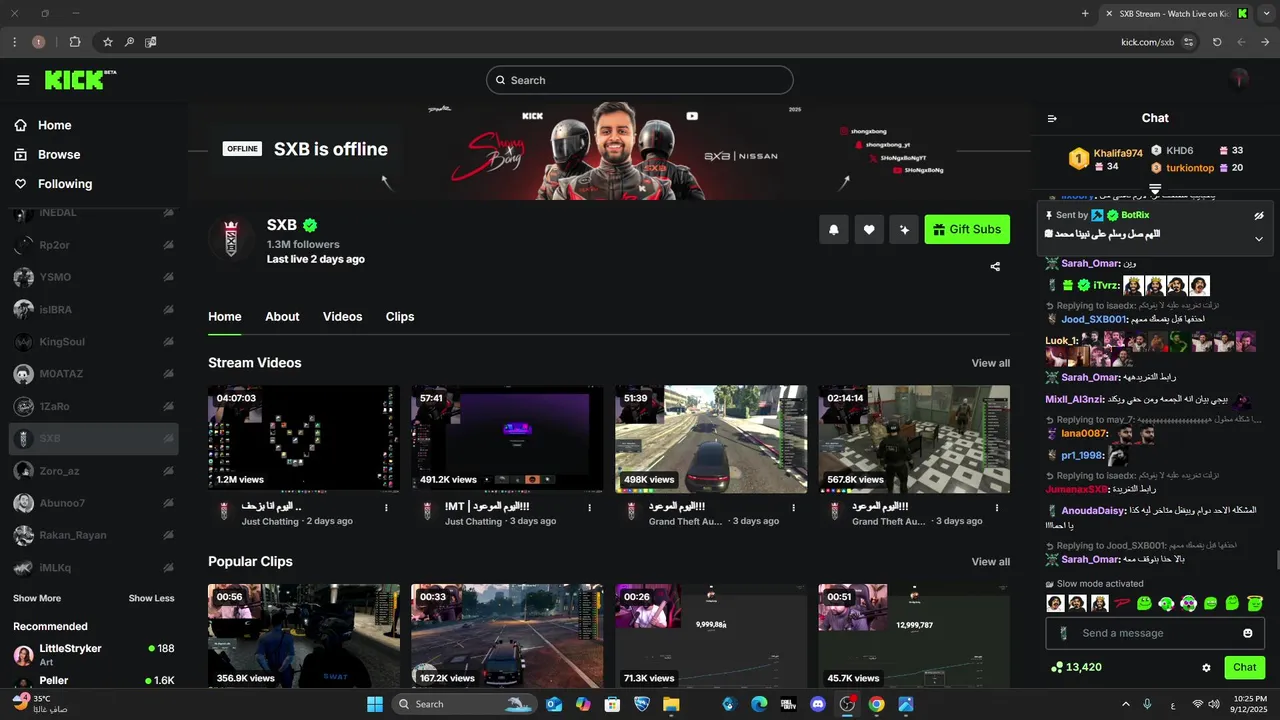Viewport: 1280px width, 720px height.
Task: Click the green Chat send button
Action: coord(1244,667)
